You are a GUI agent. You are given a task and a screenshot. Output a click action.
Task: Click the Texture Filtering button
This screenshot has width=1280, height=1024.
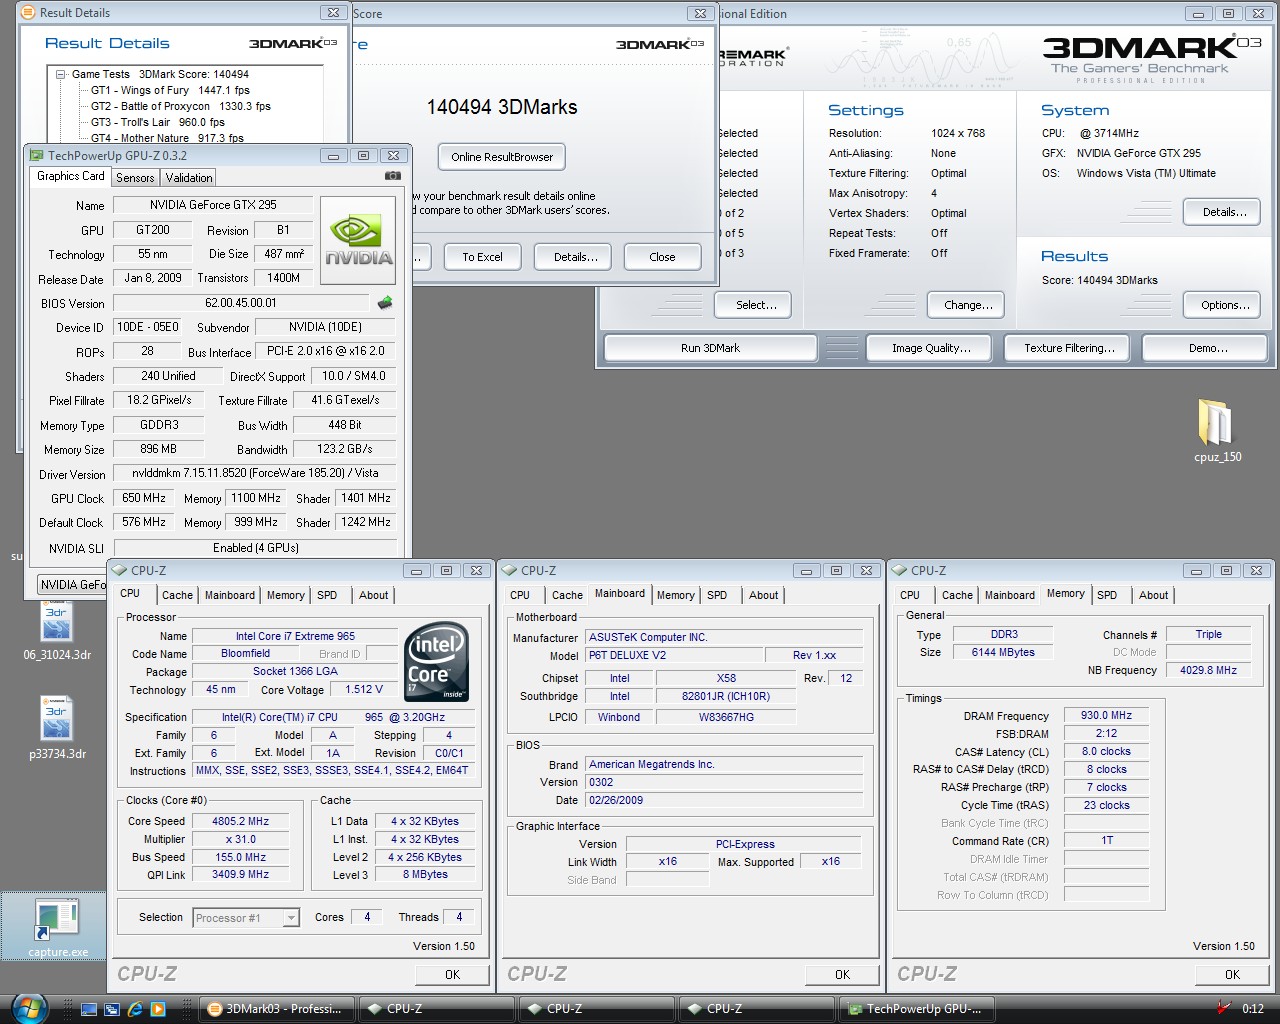tap(1069, 348)
